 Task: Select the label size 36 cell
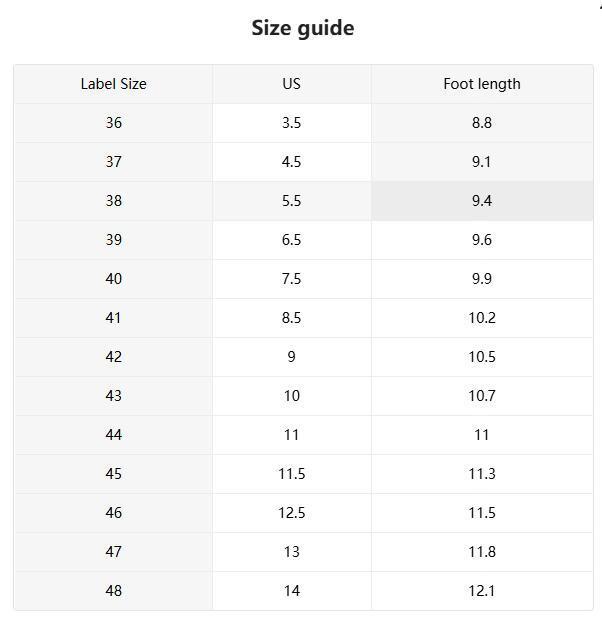click(113, 123)
